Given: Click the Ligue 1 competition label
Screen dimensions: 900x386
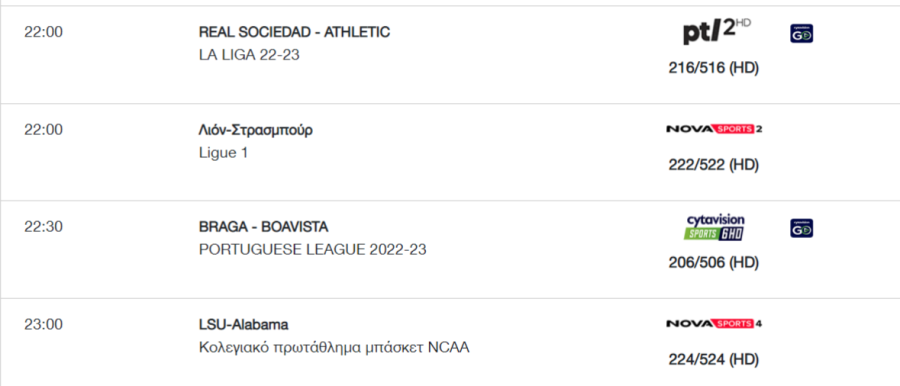Looking at the screenshot, I should pyautogui.click(x=223, y=153).
